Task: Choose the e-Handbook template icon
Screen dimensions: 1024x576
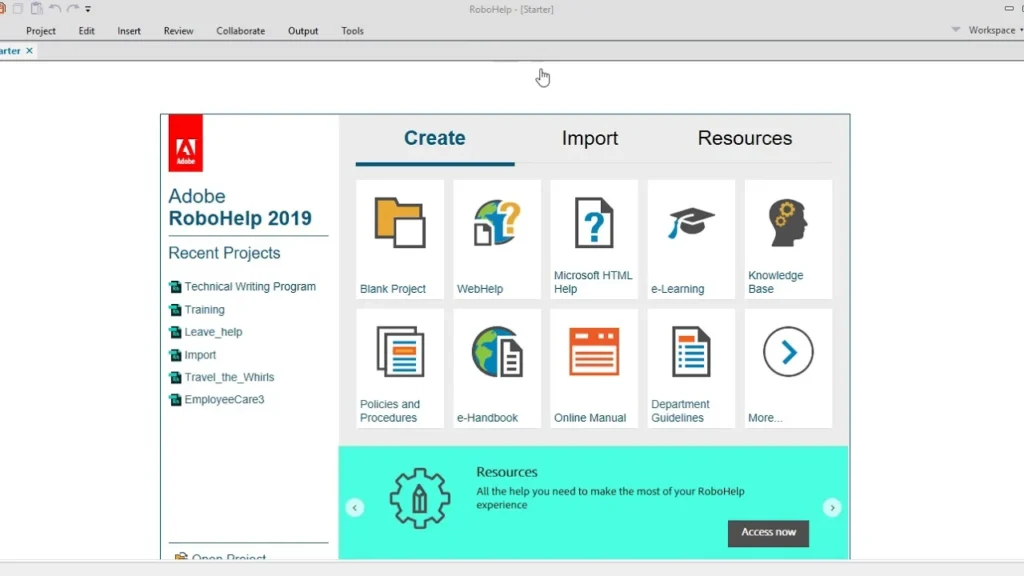Action: tap(496, 352)
